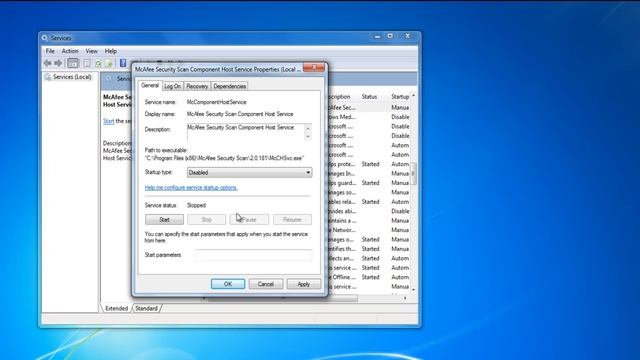Click the Cancel button

click(266, 284)
